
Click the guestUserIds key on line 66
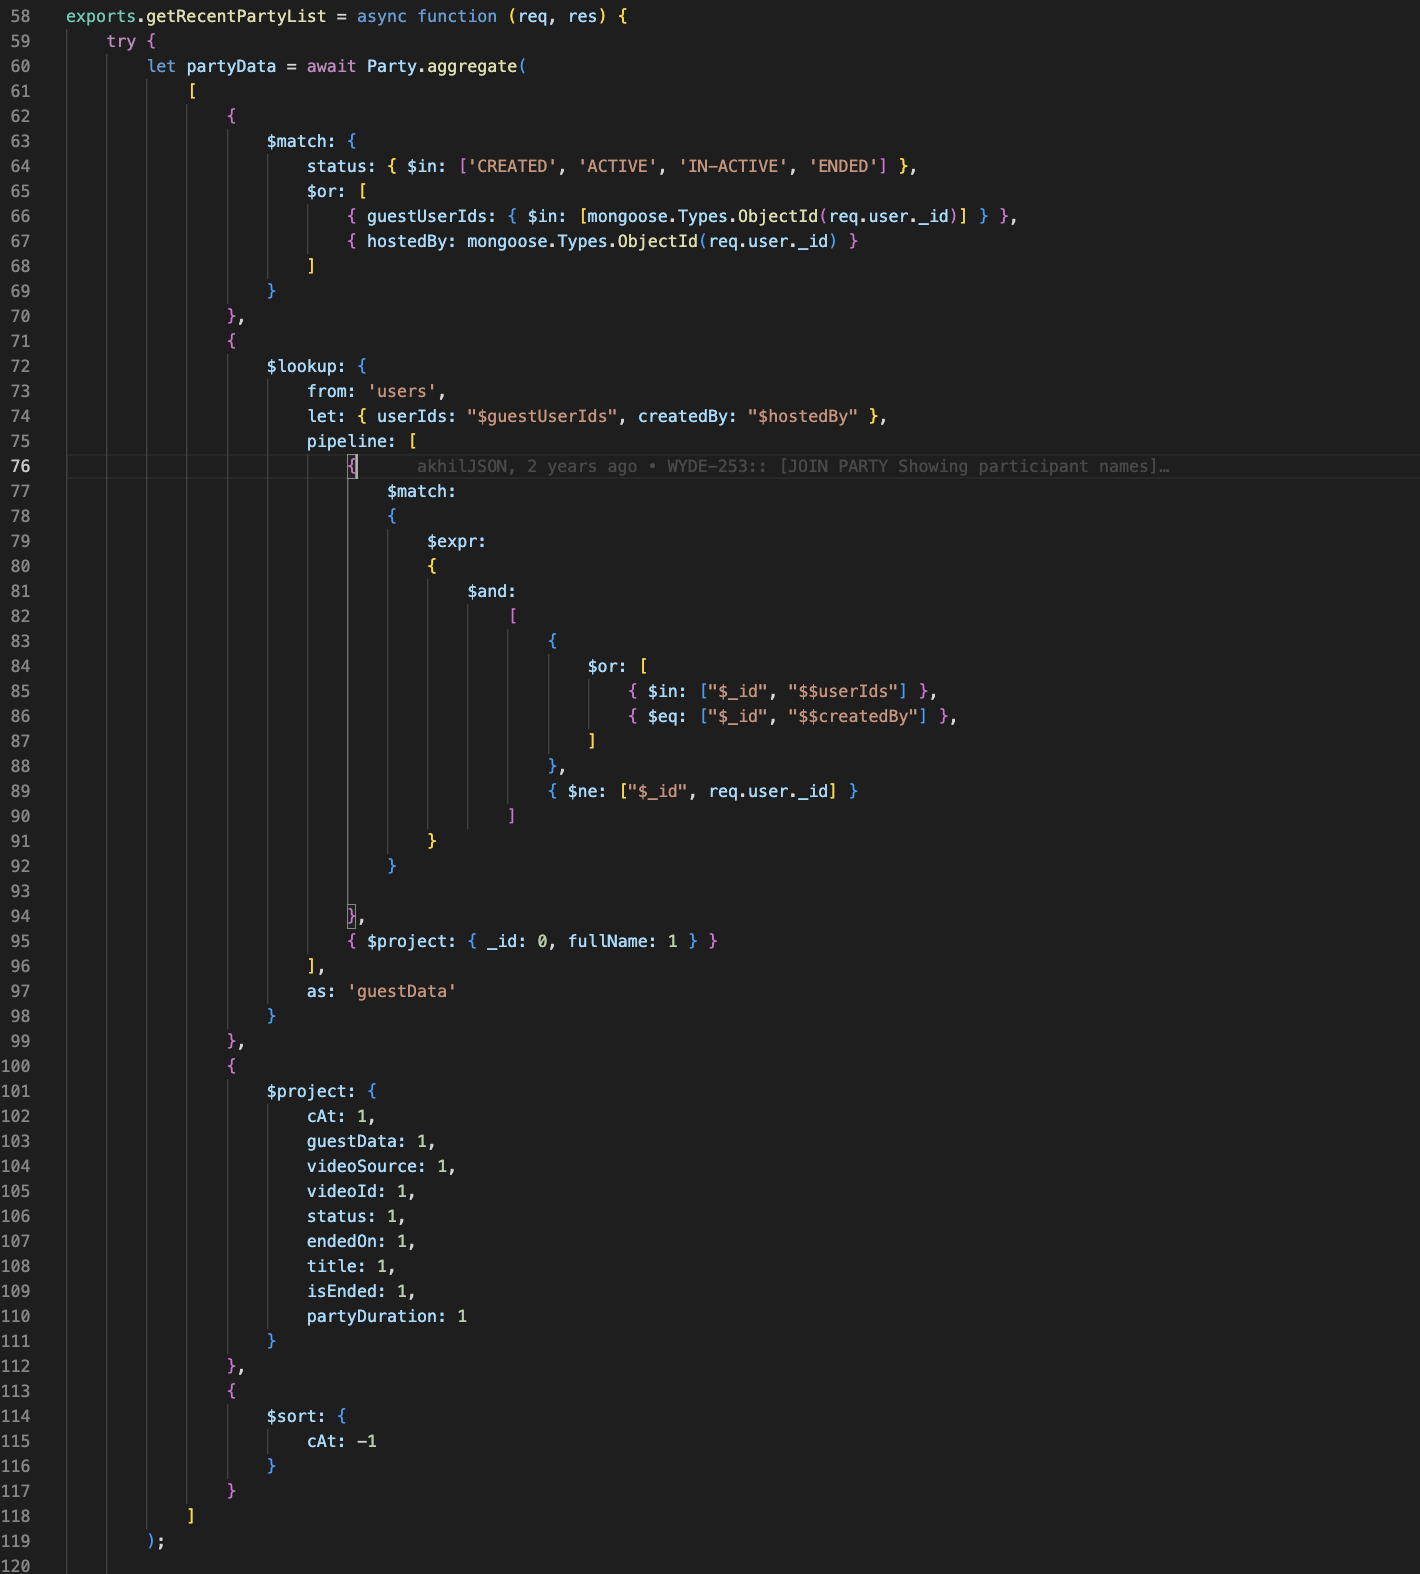[427, 216]
